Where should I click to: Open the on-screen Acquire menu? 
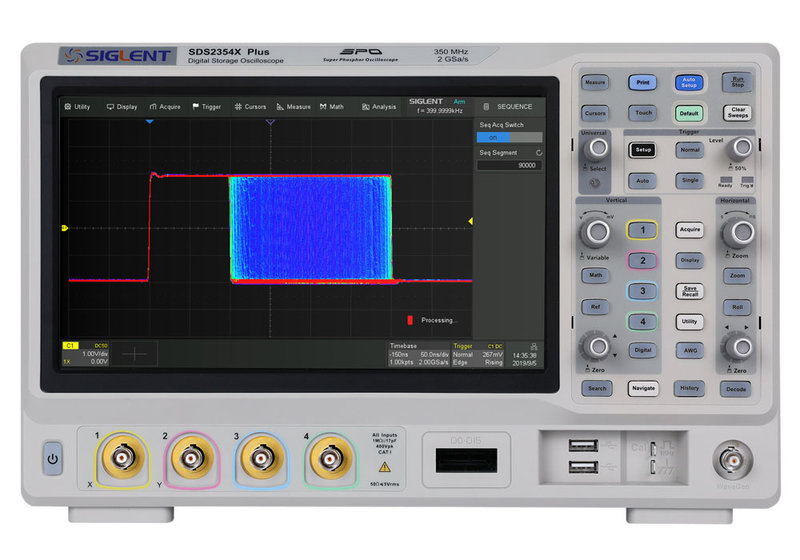tap(165, 107)
